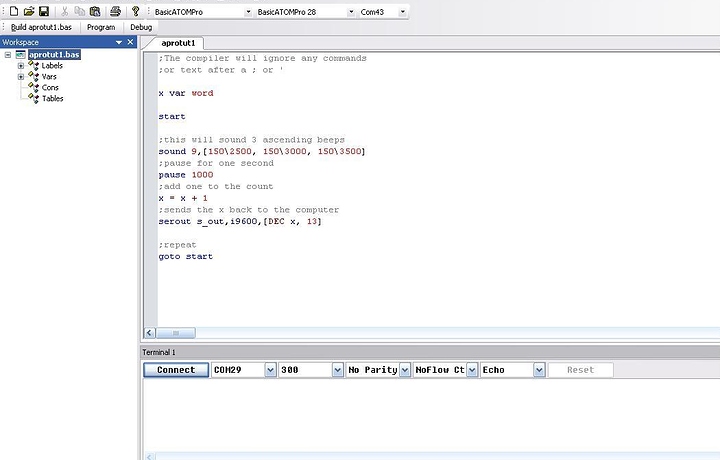720x460 pixels.
Task: Select the Labels tree item
Action: tap(52, 66)
